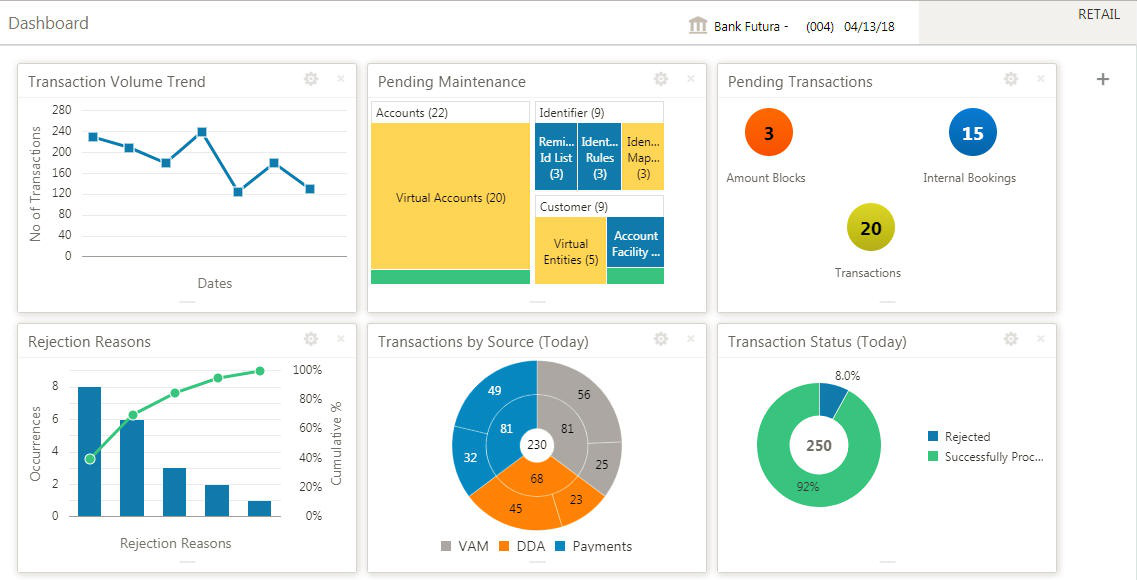The image size is (1137, 580).
Task: Click the 230 center of source chart
Action: (x=537, y=444)
